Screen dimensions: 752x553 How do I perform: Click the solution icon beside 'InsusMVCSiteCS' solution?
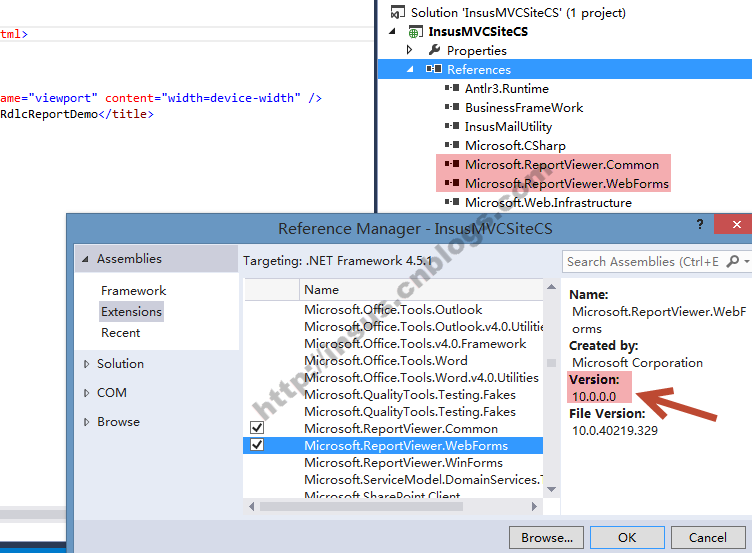(x=398, y=12)
